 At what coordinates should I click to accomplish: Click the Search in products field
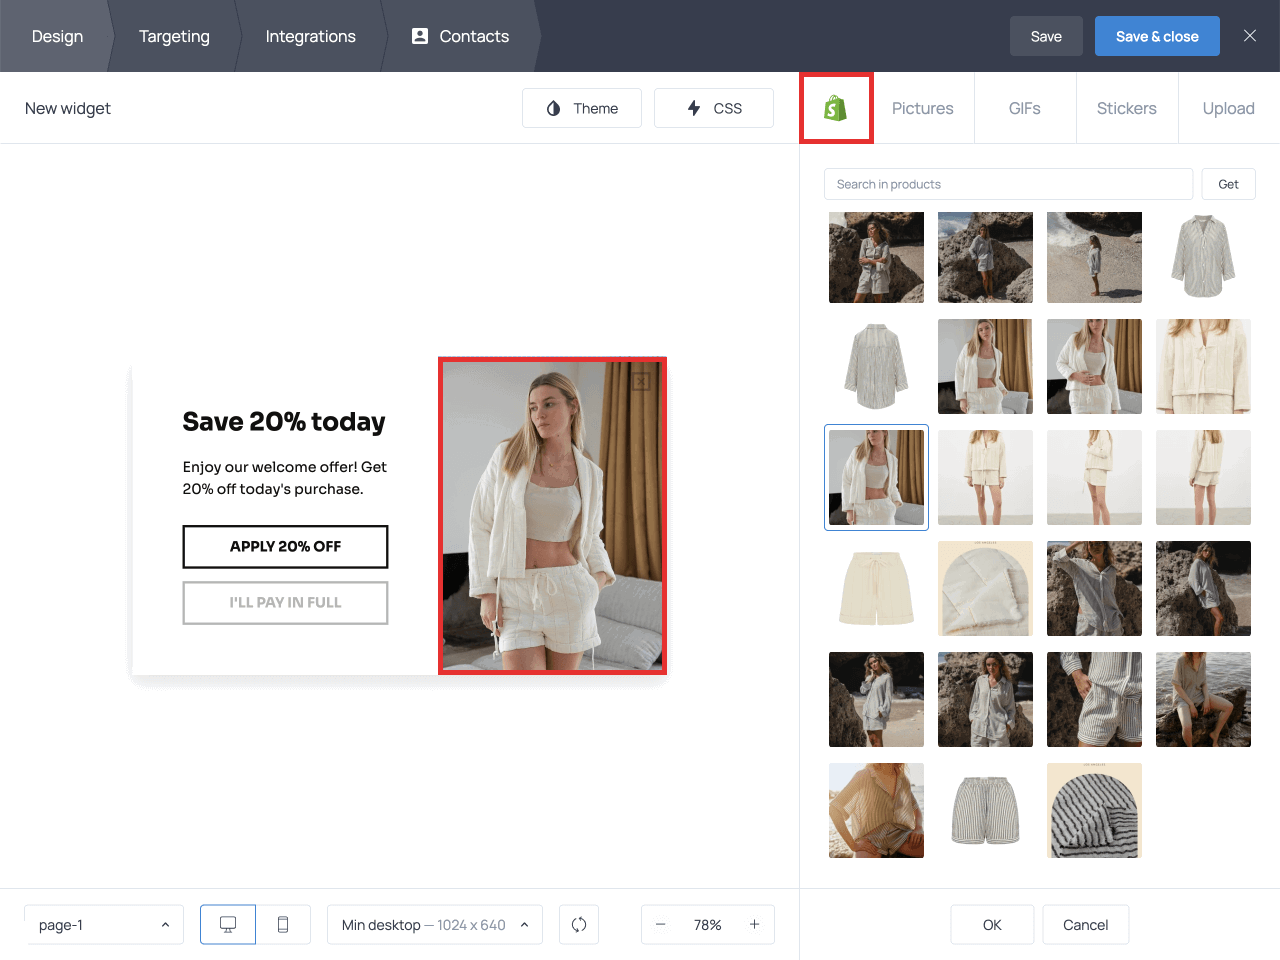[x=1008, y=184]
